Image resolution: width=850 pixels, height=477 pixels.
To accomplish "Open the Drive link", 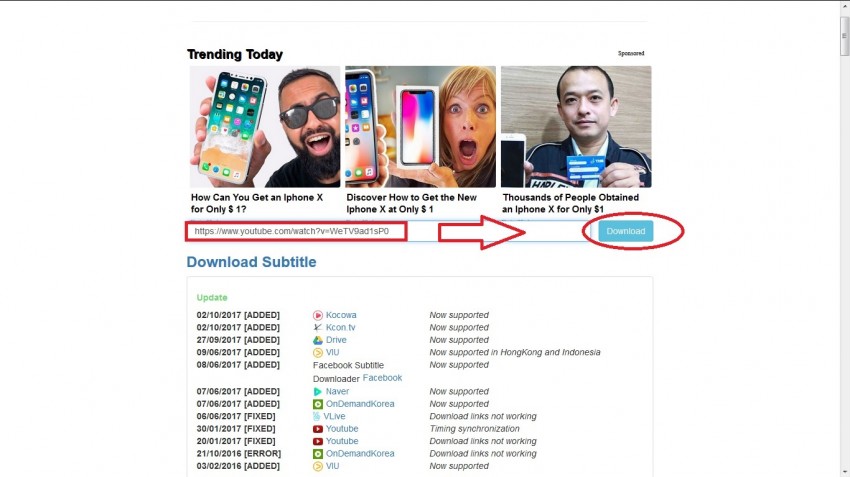I will tap(336, 340).
